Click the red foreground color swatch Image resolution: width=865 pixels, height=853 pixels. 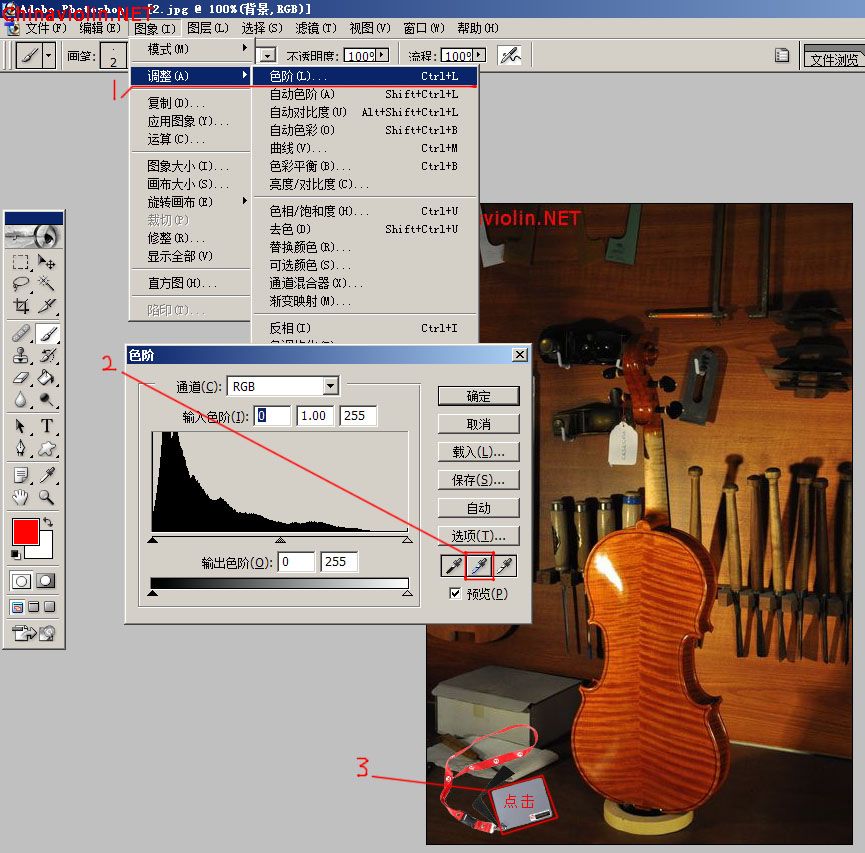25,531
